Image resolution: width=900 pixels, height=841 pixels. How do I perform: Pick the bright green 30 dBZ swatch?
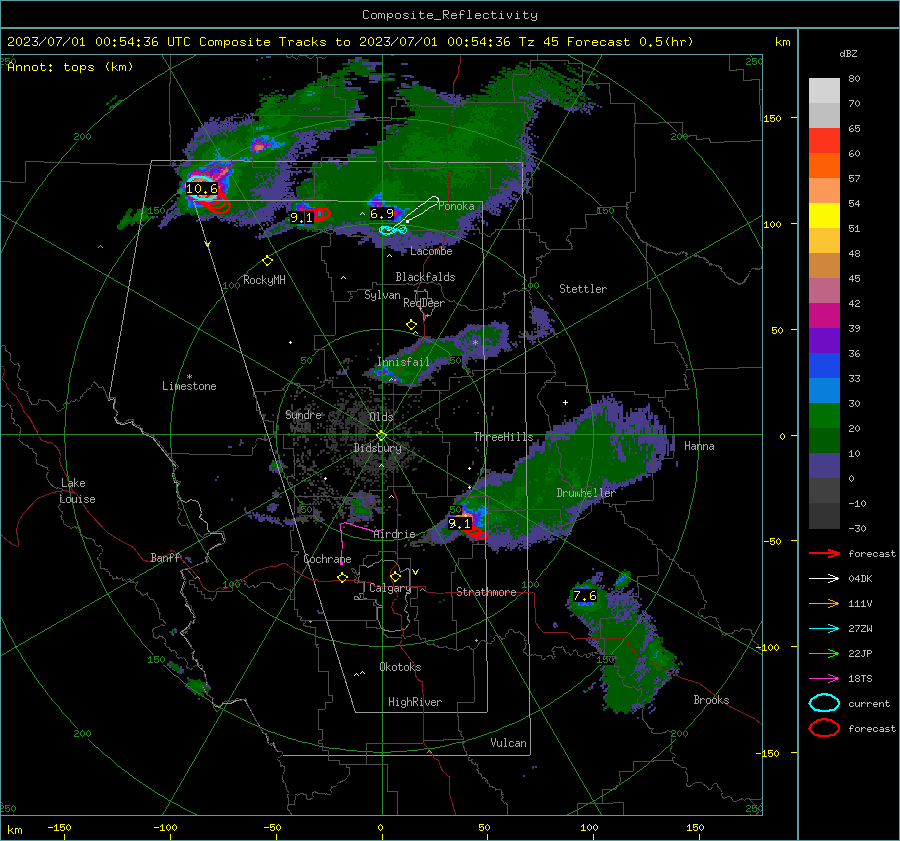click(x=824, y=416)
